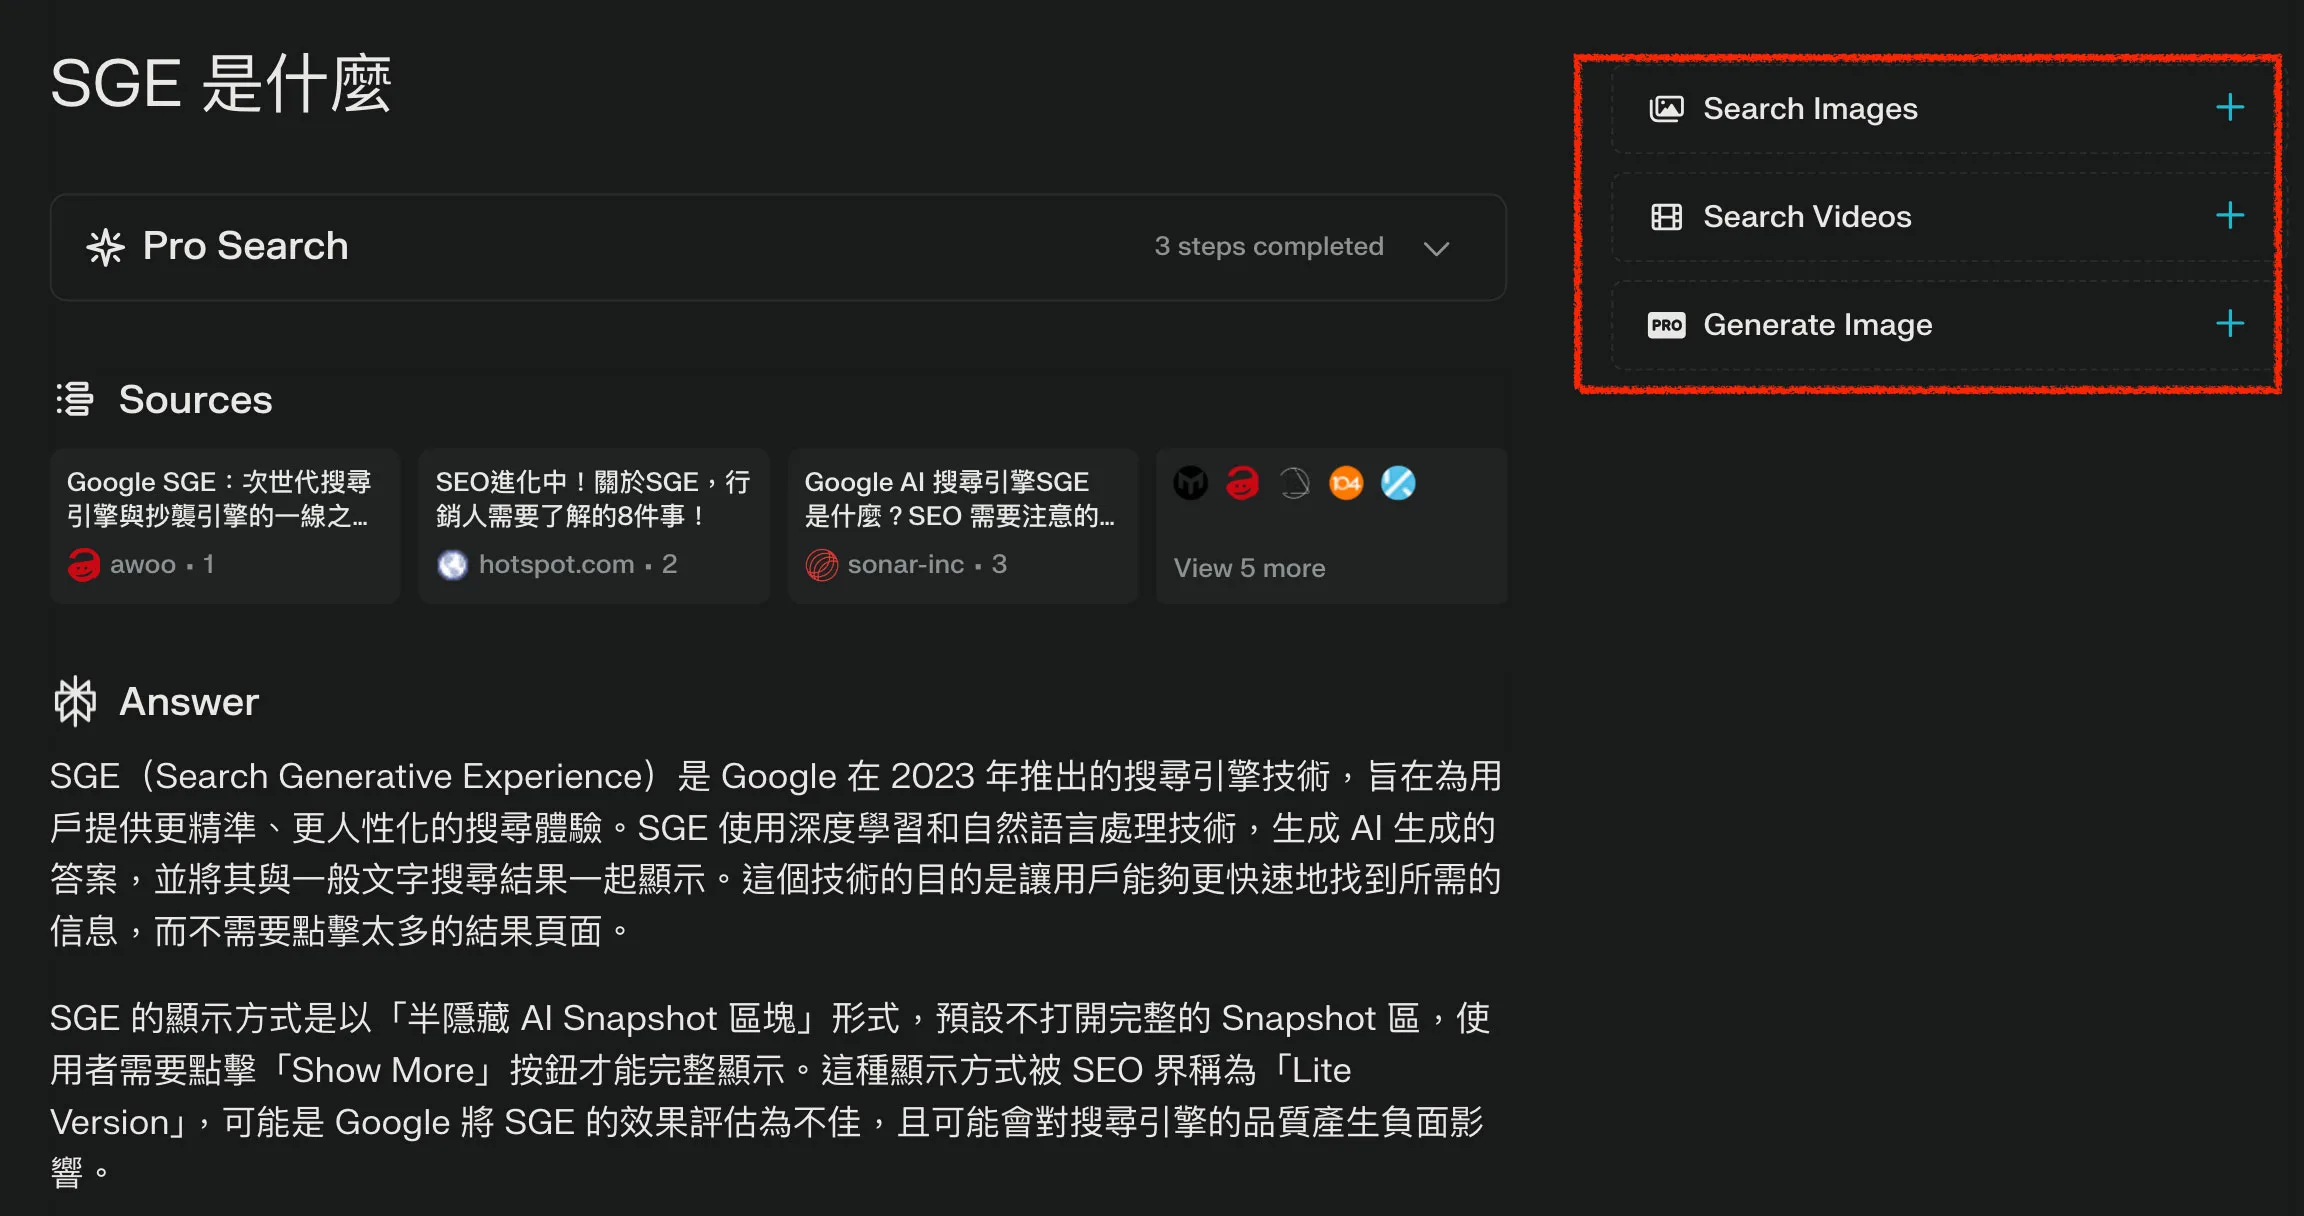Screen dimensions: 2304x1216
Task: Open the Search Videos option
Action: pyautogui.click(x=1945, y=216)
